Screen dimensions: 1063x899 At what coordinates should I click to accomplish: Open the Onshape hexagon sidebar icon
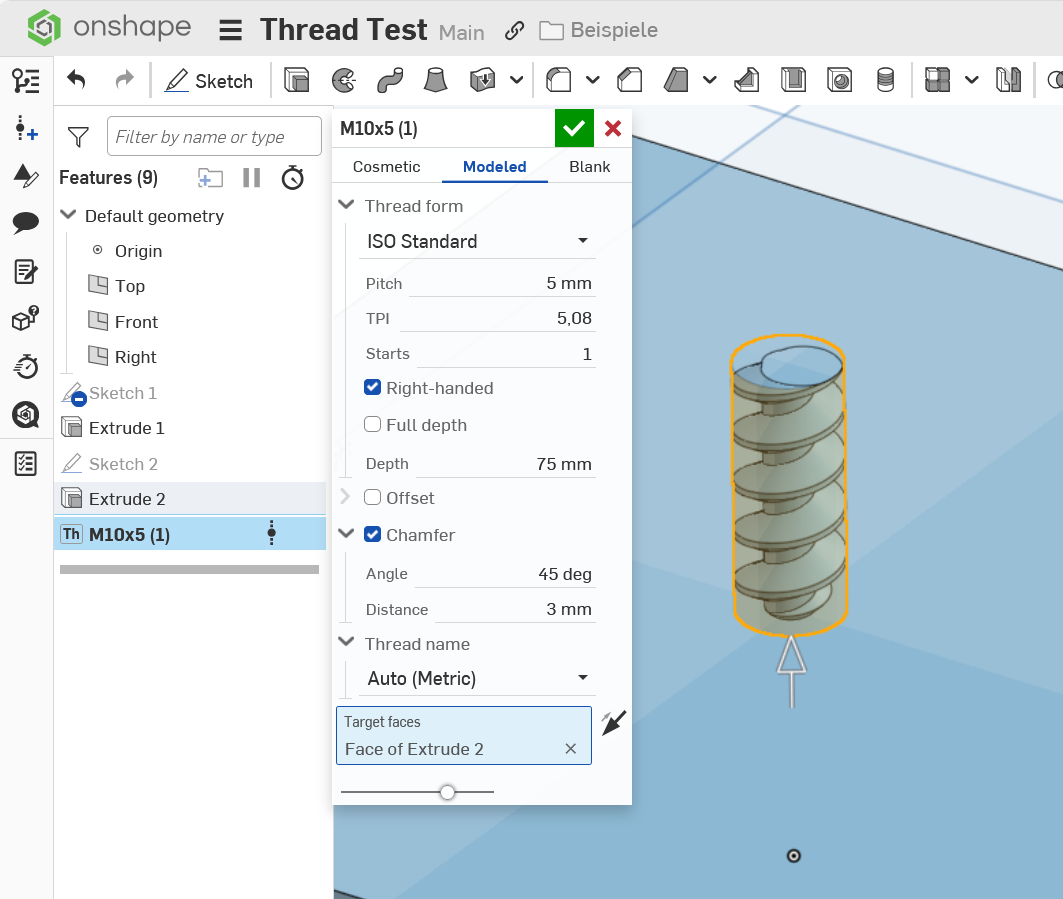click(26, 414)
